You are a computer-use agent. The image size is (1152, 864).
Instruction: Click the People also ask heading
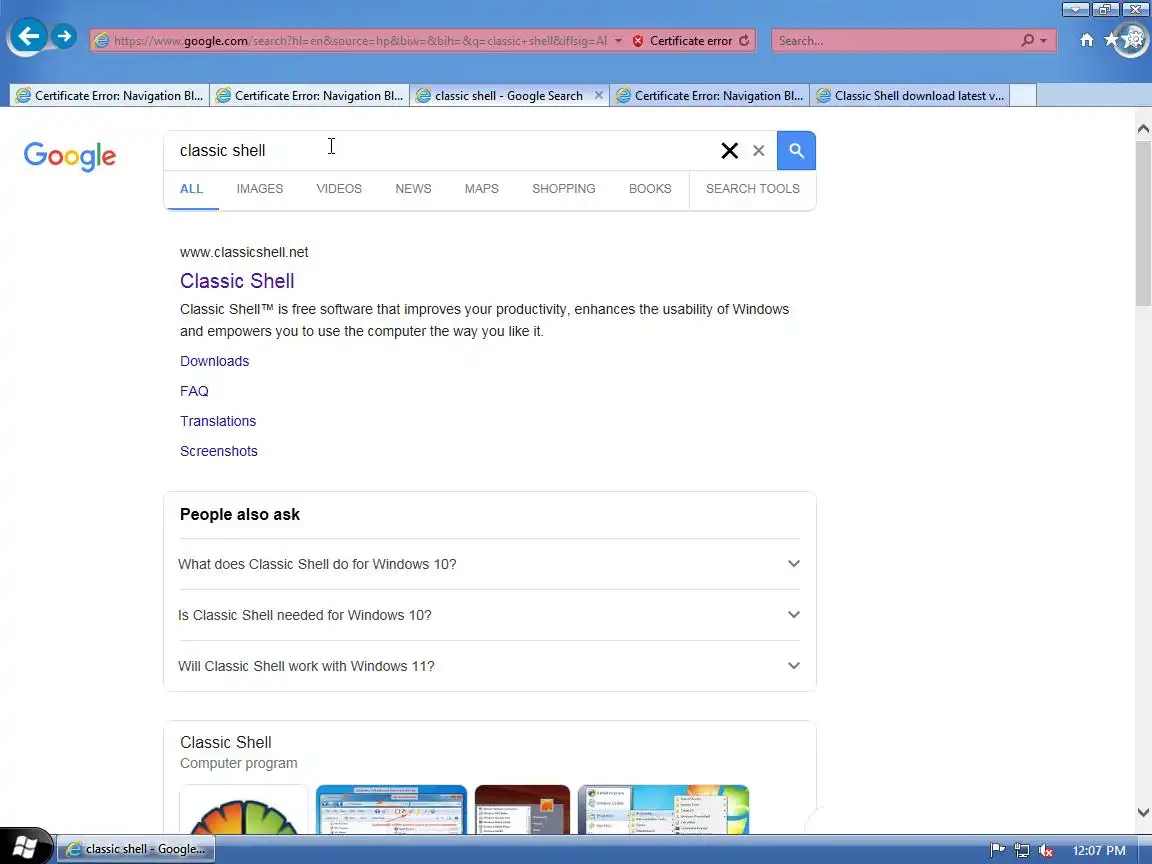coord(240,514)
